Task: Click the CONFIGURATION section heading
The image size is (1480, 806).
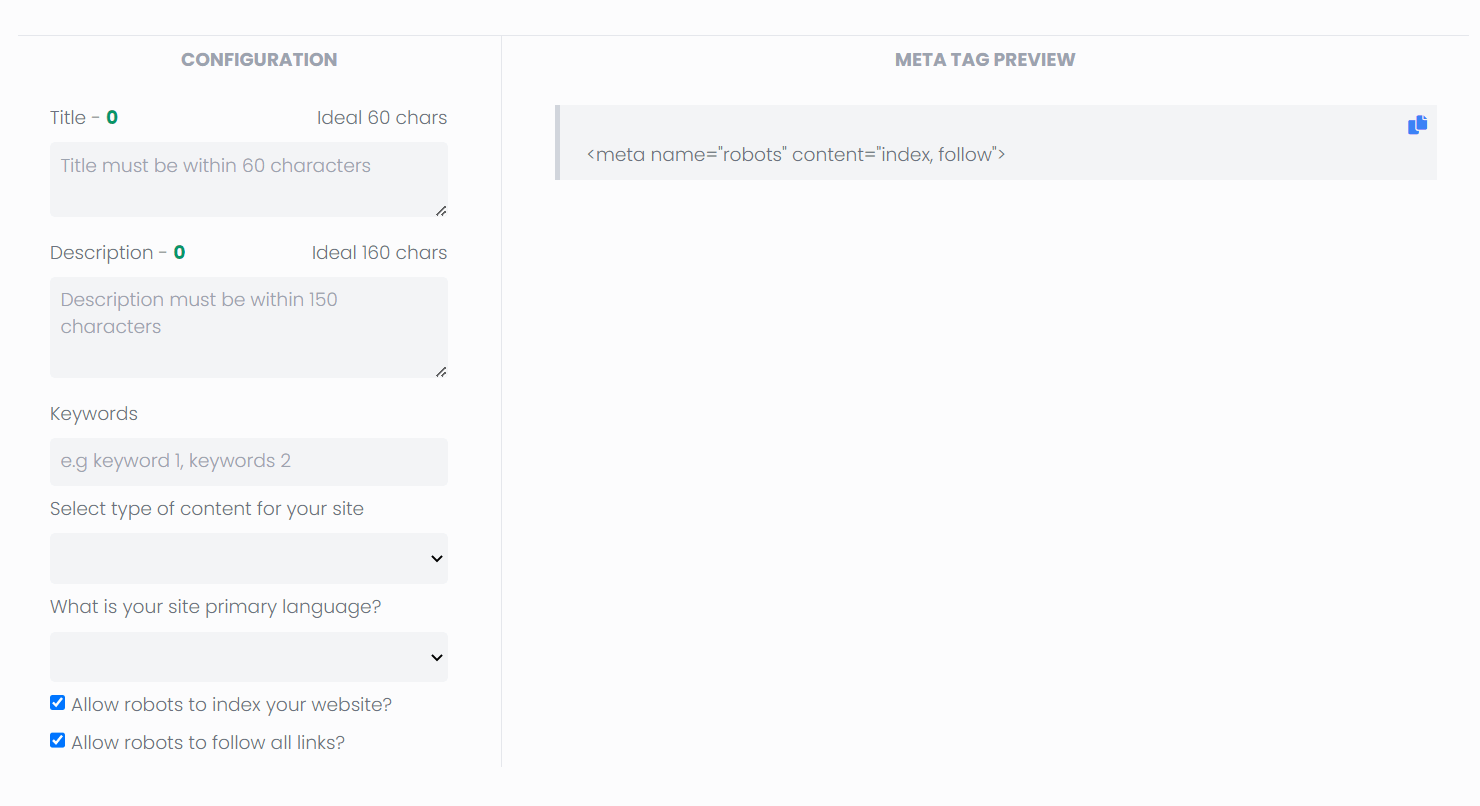Action: pyautogui.click(x=258, y=59)
